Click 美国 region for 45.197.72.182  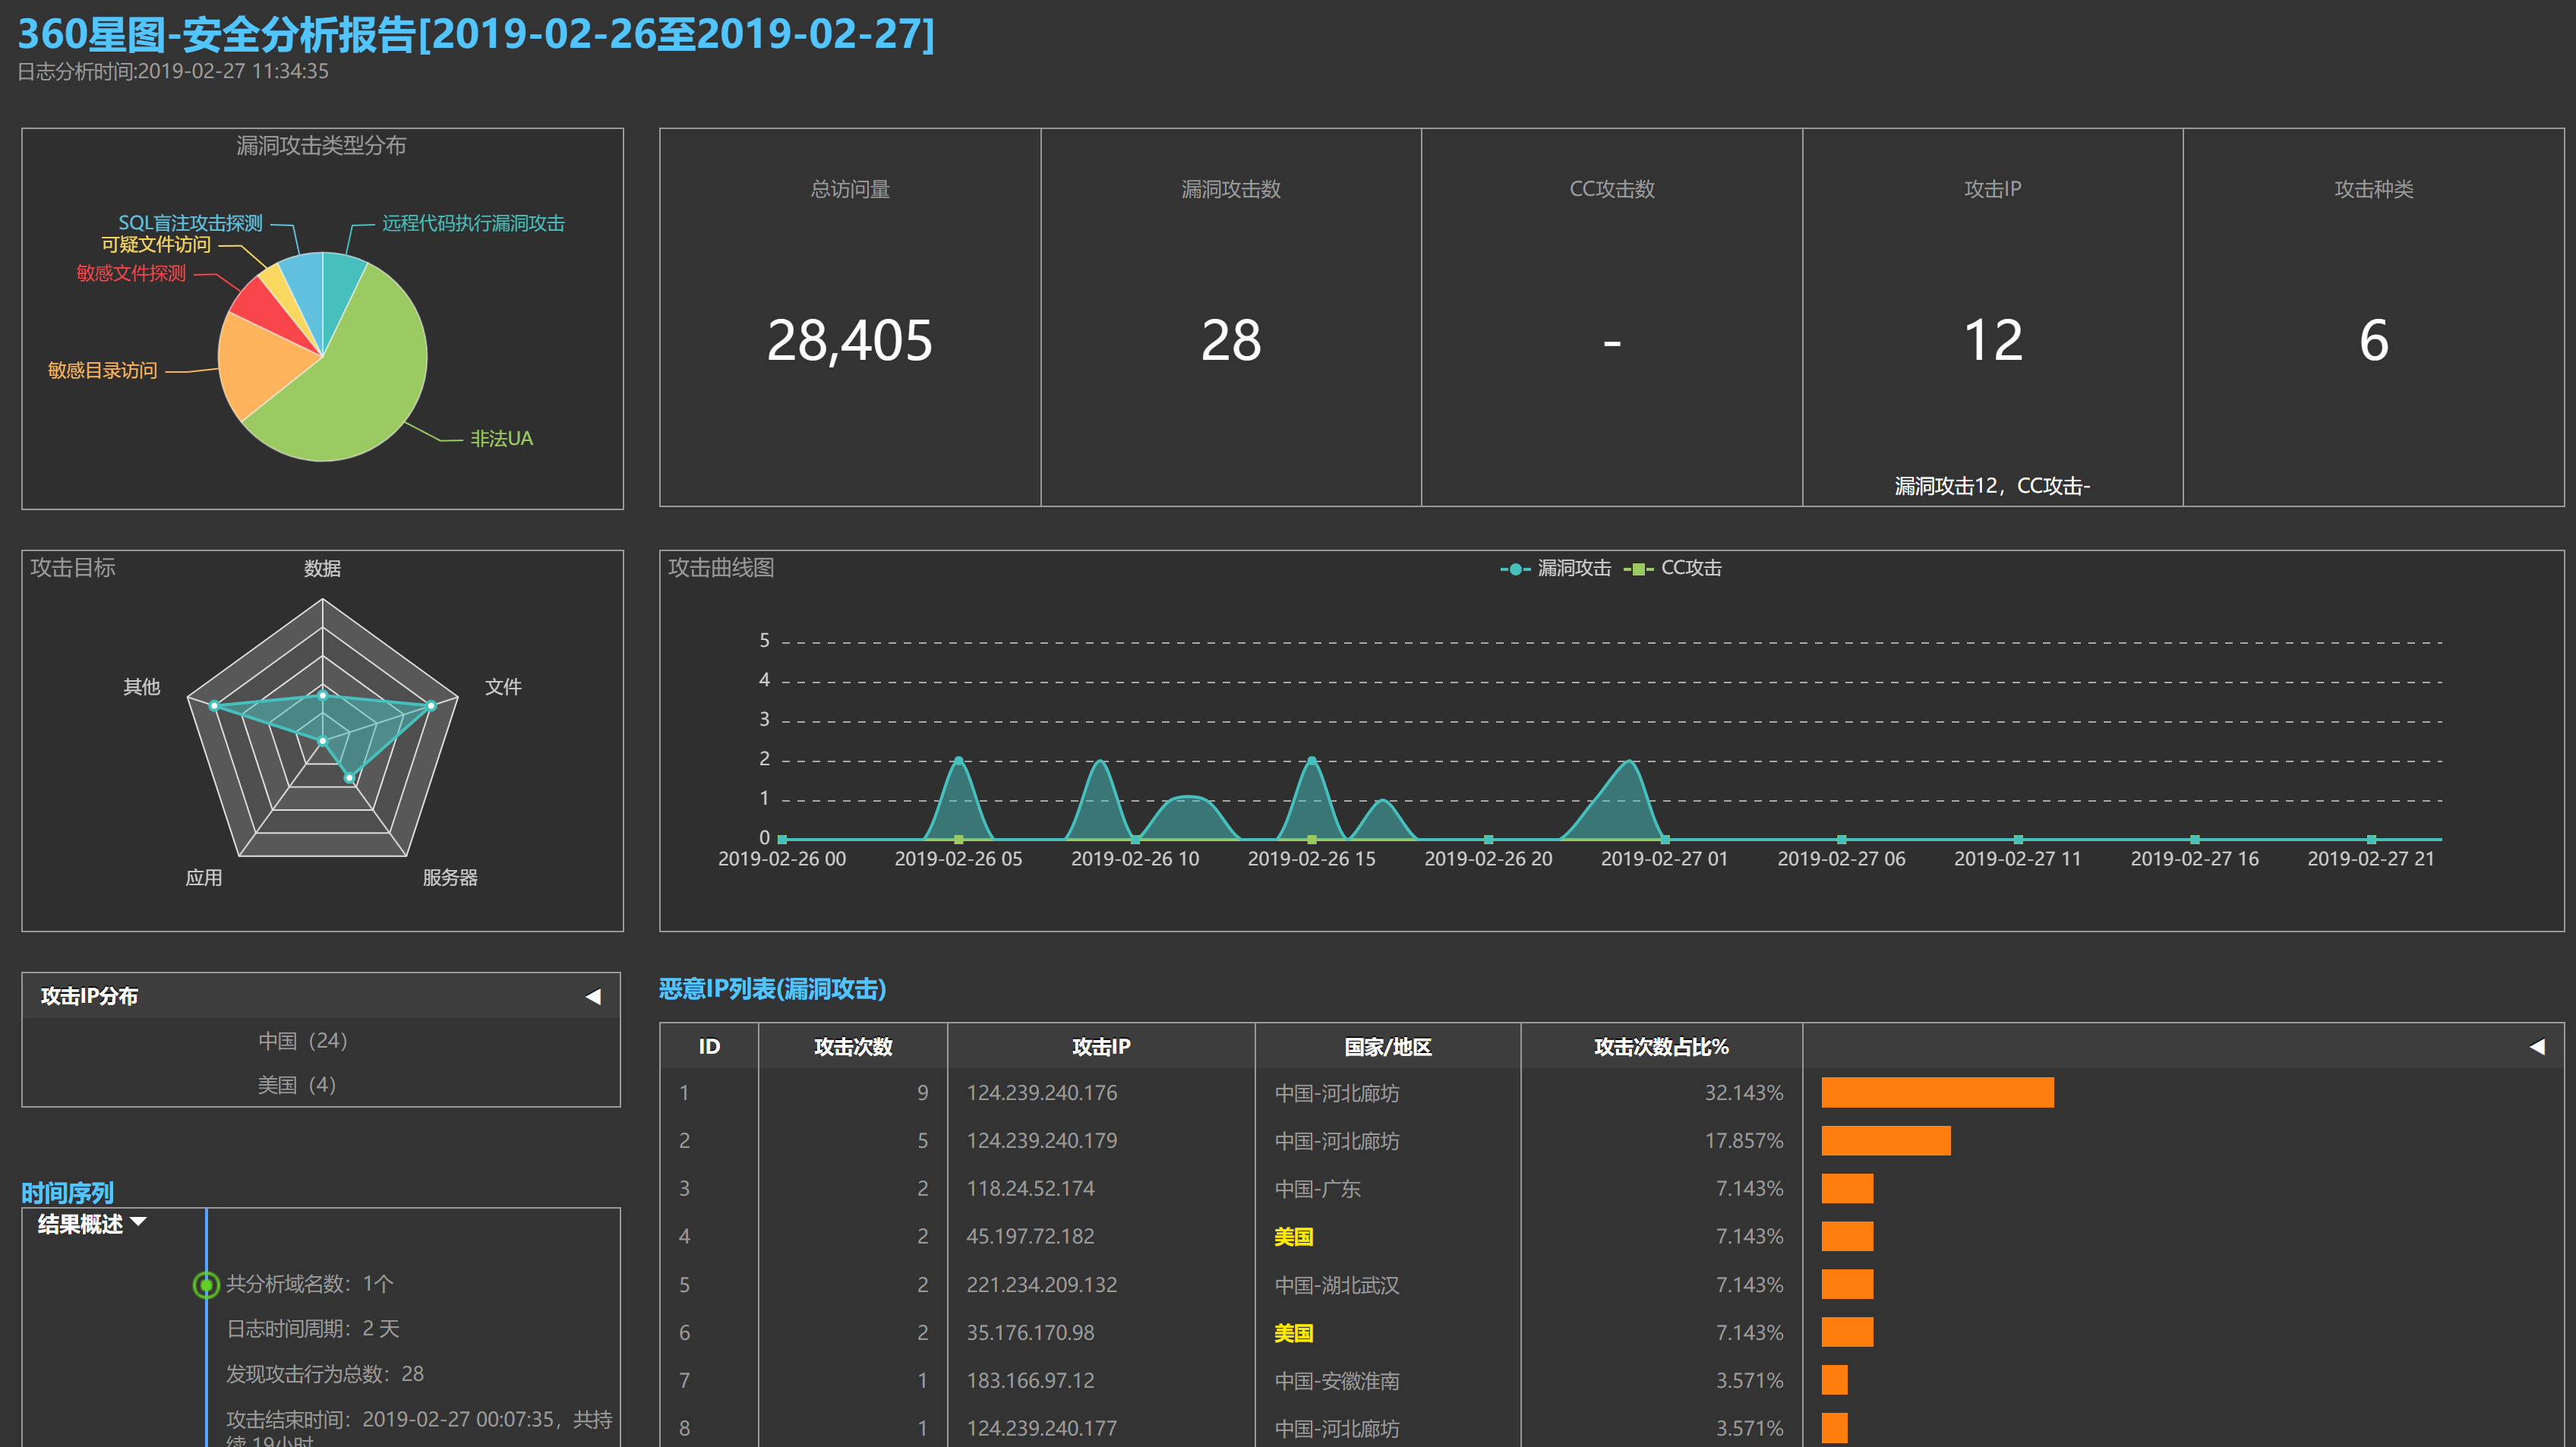click(1293, 1237)
